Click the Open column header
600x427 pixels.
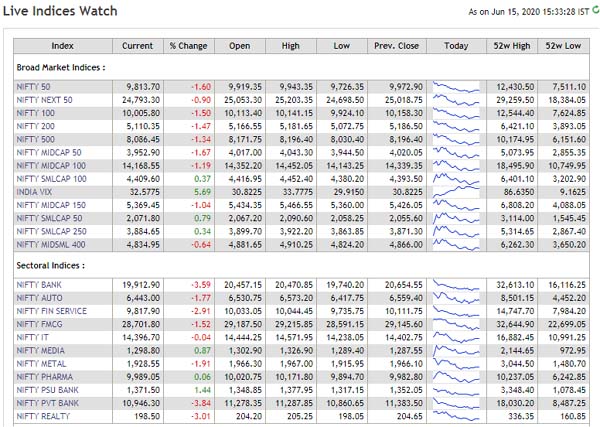coord(240,46)
